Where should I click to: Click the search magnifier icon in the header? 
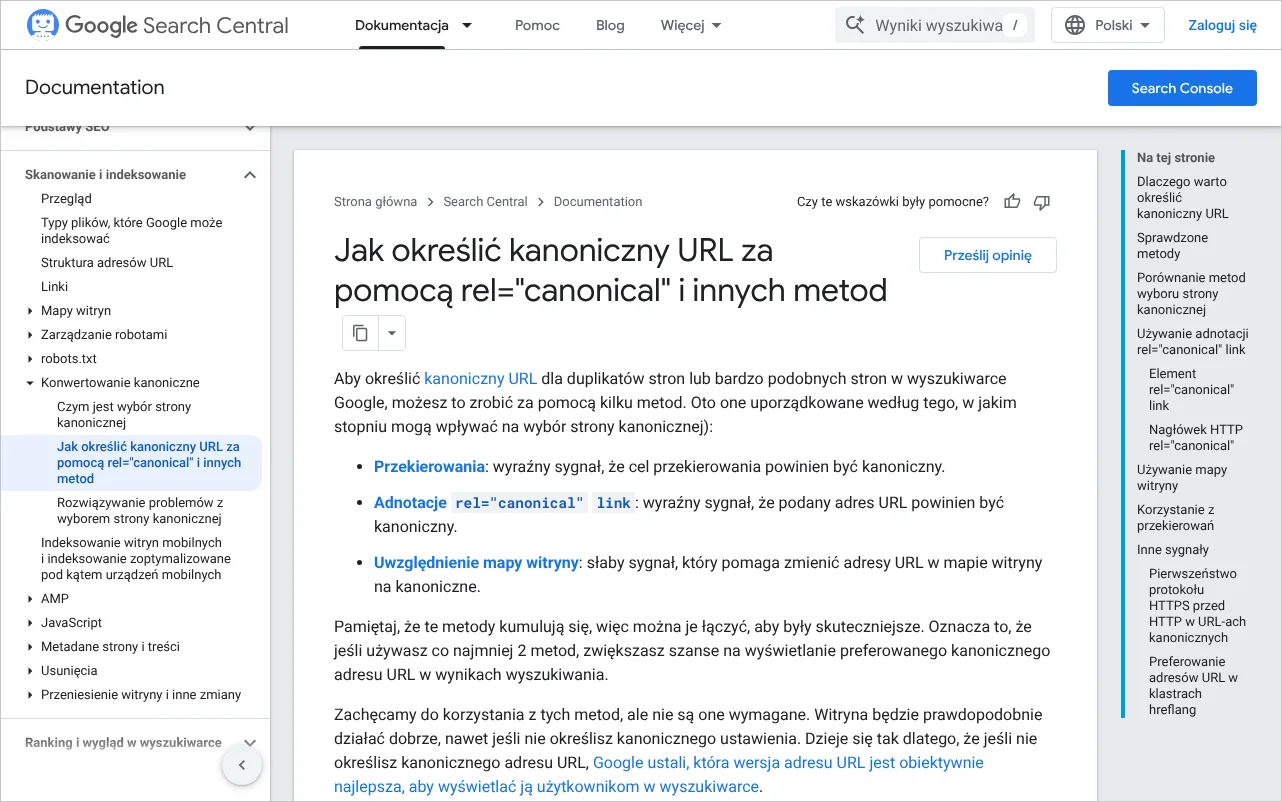tap(855, 25)
